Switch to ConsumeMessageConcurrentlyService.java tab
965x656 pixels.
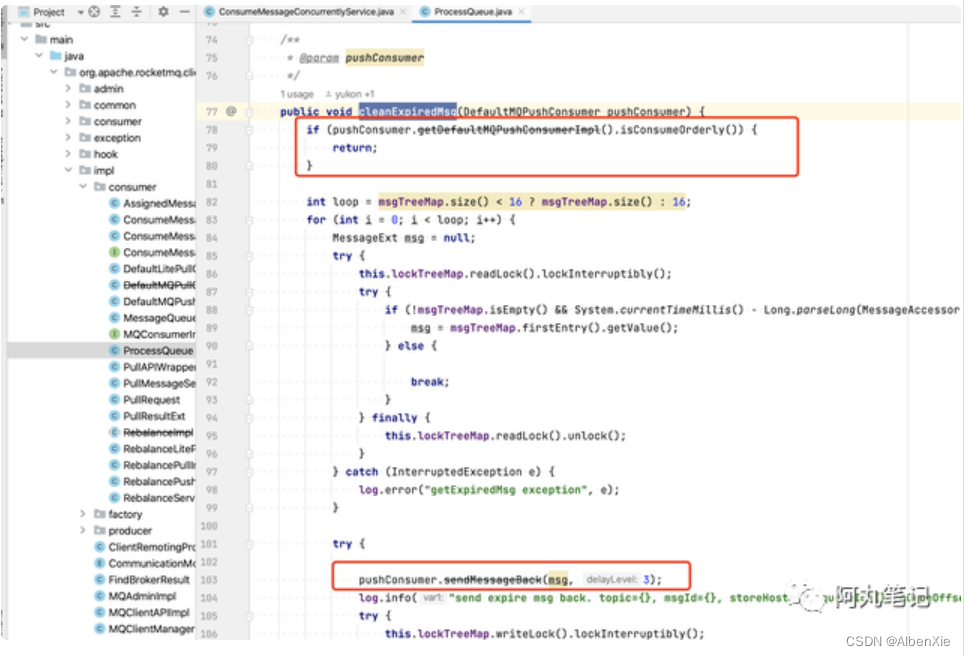coord(306,12)
